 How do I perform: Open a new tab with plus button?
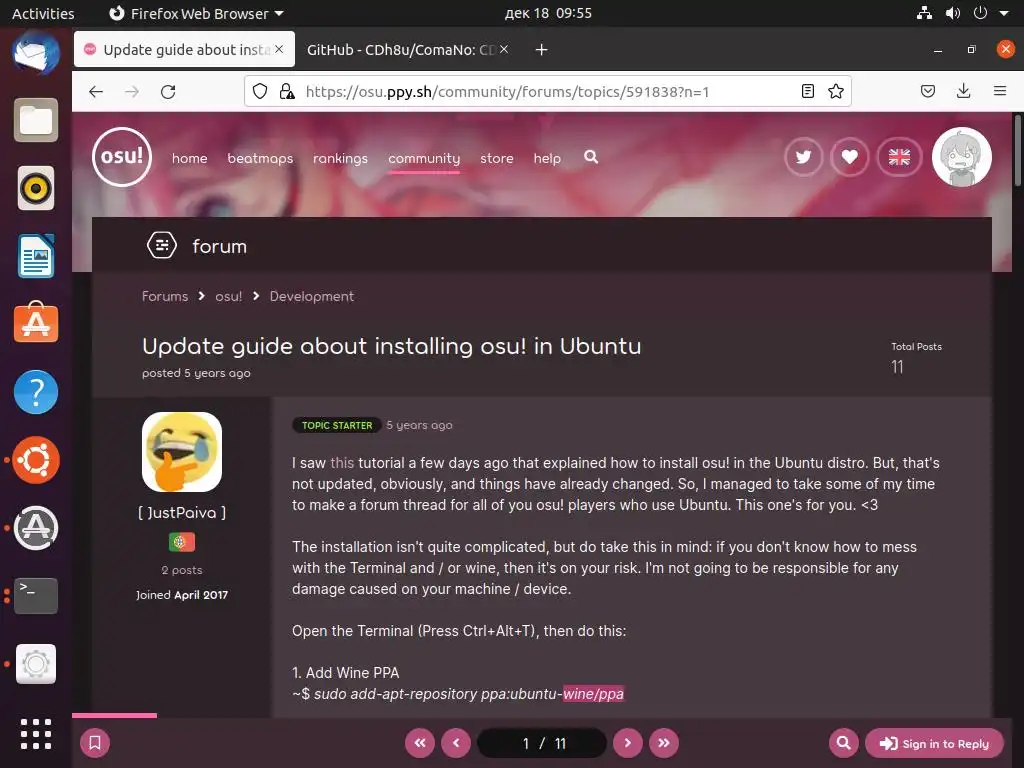tap(541, 50)
